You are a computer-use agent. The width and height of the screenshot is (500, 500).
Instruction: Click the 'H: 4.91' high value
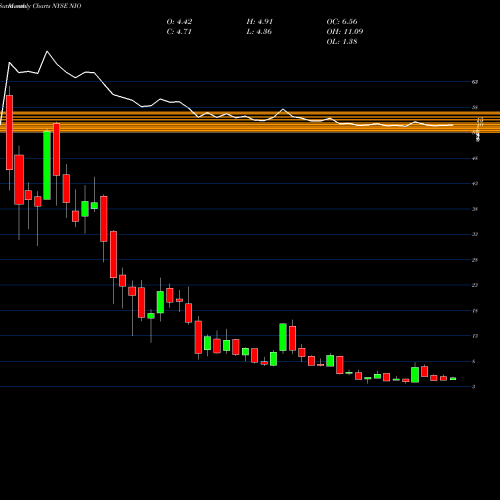260,22
